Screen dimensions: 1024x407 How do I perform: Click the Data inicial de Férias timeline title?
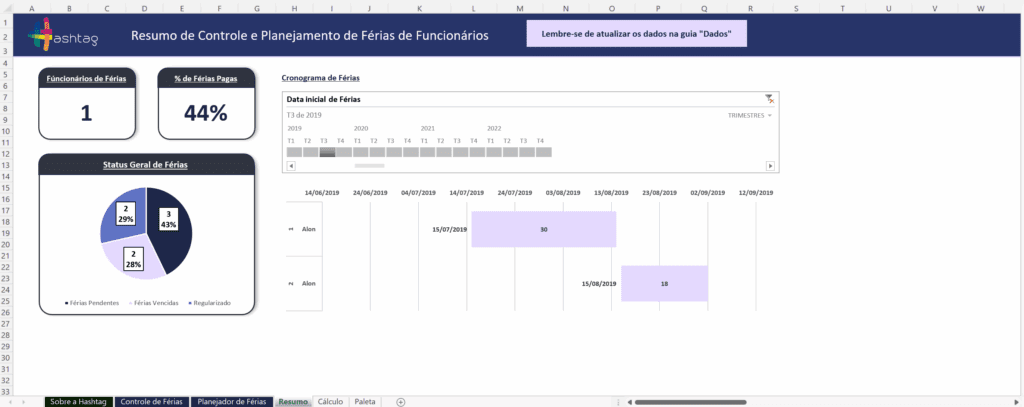tap(324, 99)
